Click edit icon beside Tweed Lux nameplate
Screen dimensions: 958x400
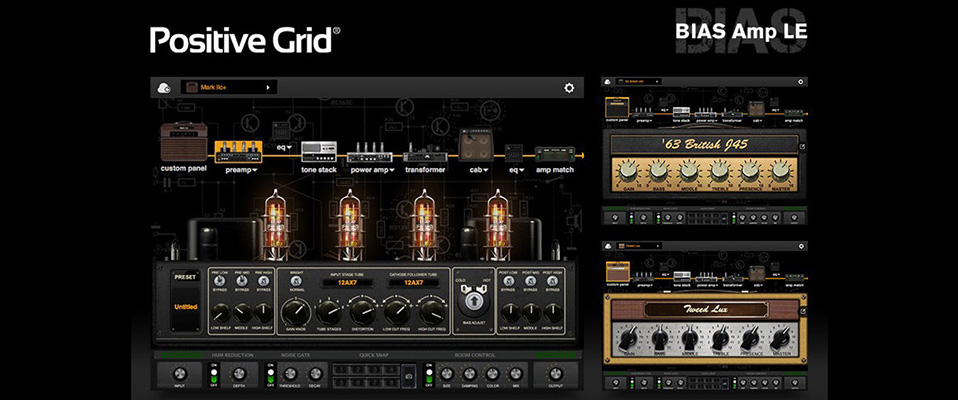(802, 311)
